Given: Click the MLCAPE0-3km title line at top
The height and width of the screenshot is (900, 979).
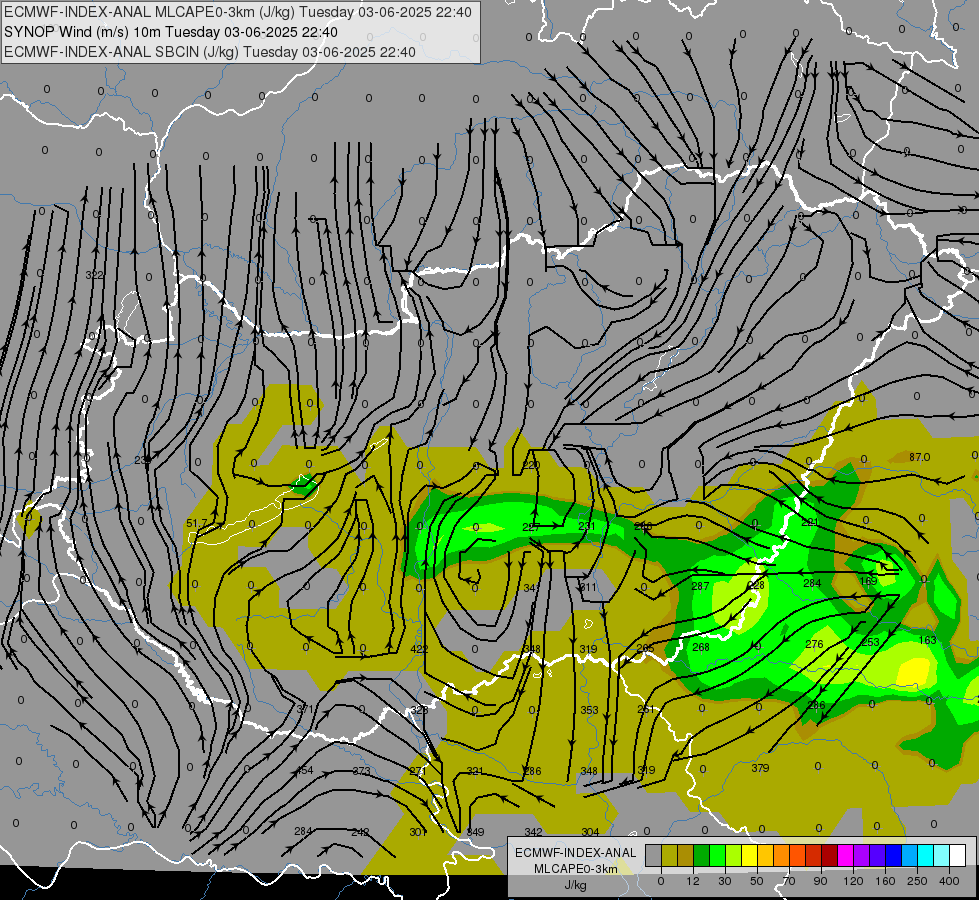Looking at the screenshot, I should (238, 12).
